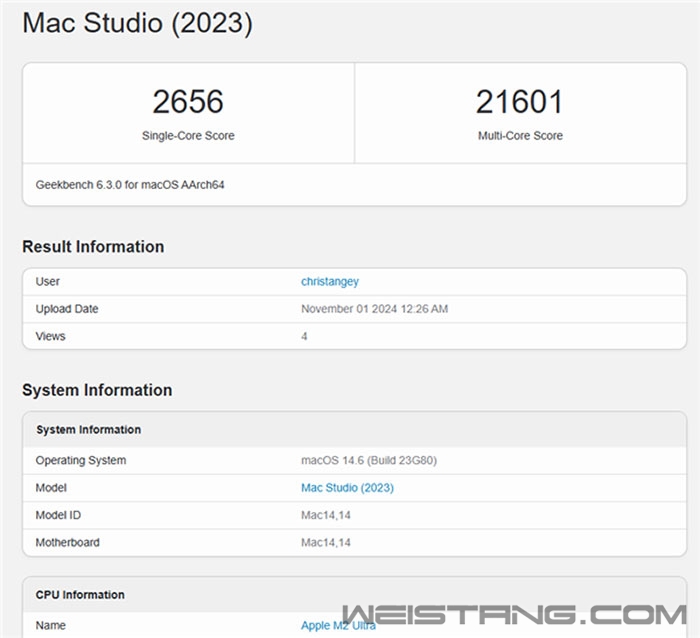Viewport: 700px width, 638px height.
Task: Click the Mac Studio (2023) page title
Action: coord(138,23)
